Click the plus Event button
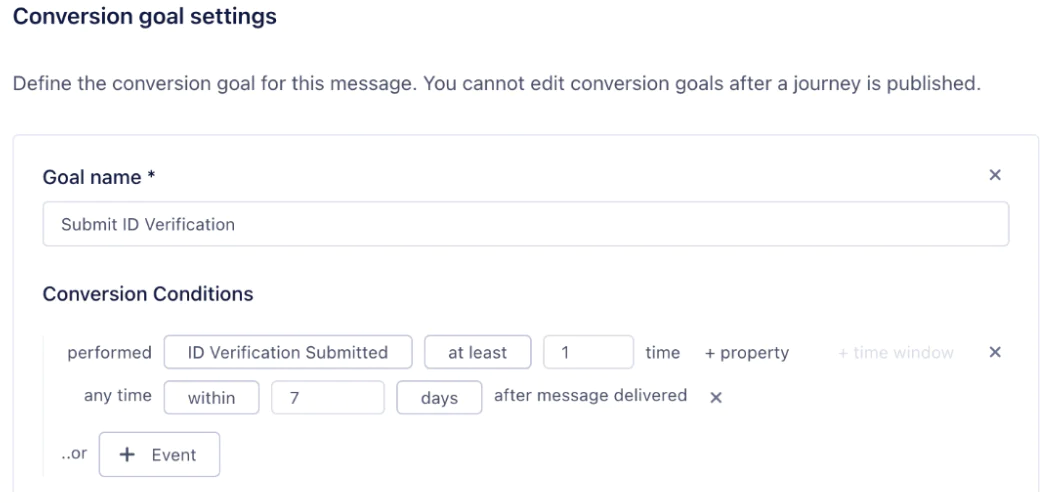The height and width of the screenshot is (503, 1046). [159, 455]
